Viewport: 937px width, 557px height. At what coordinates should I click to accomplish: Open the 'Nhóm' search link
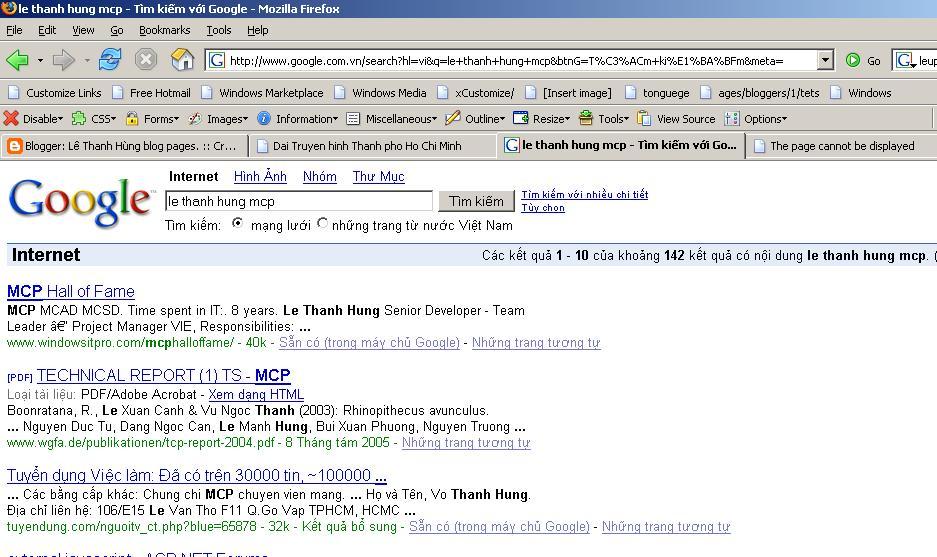click(319, 176)
